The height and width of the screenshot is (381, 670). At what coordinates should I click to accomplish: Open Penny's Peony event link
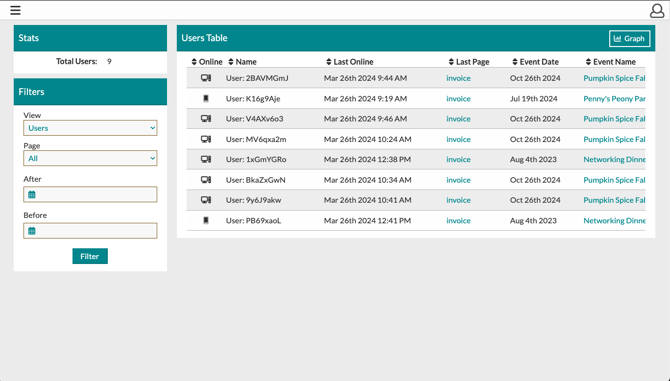tap(614, 99)
